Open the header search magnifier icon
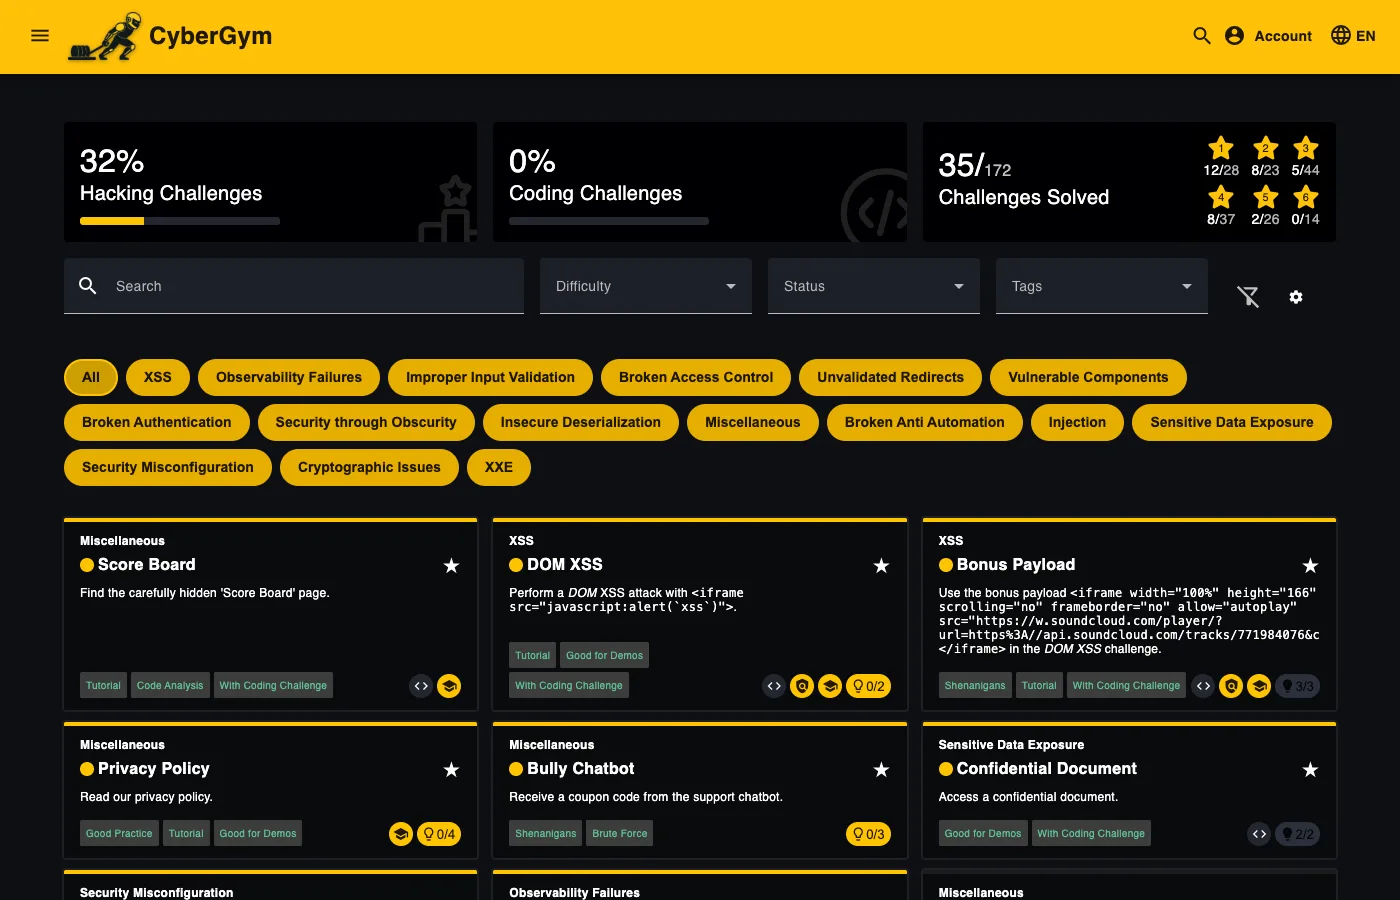Image resolution: width=1400 pixels, height=900 pixels. 1202,36
